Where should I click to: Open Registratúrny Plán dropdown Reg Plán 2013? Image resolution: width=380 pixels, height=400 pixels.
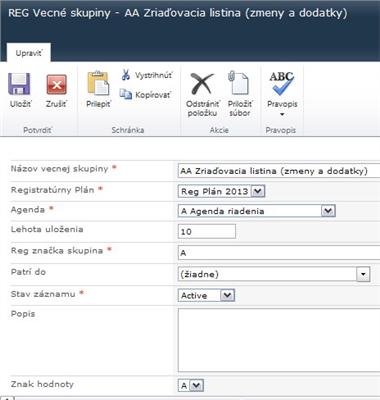click(x=221, y=191)
